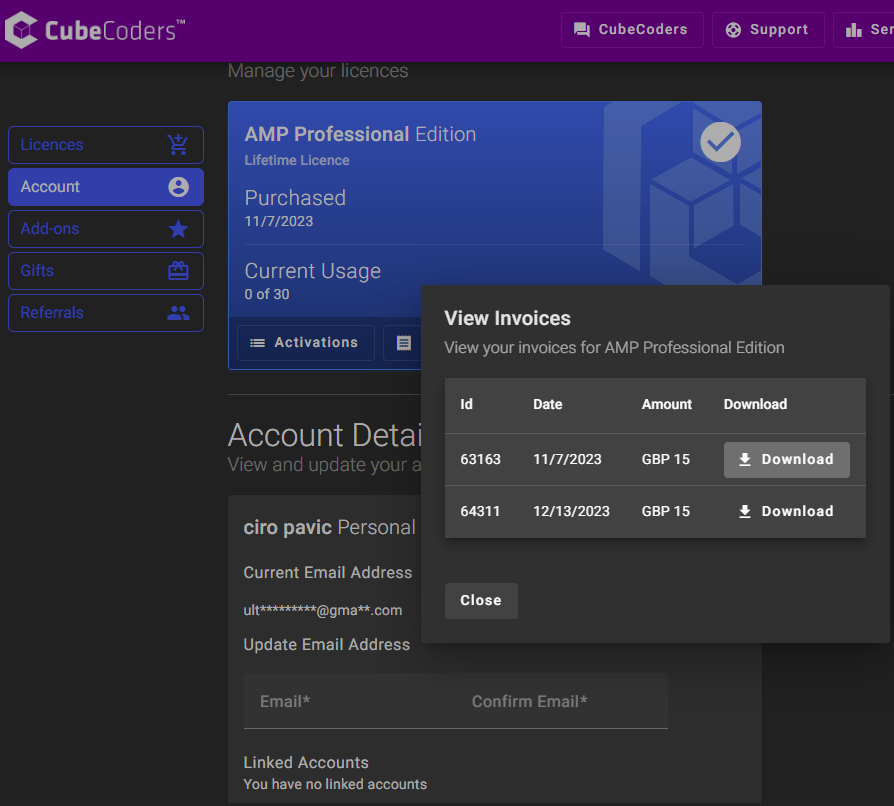Click the star icon on Add-ons
This screenshot has height=806, width=894.
coord(178,229)
